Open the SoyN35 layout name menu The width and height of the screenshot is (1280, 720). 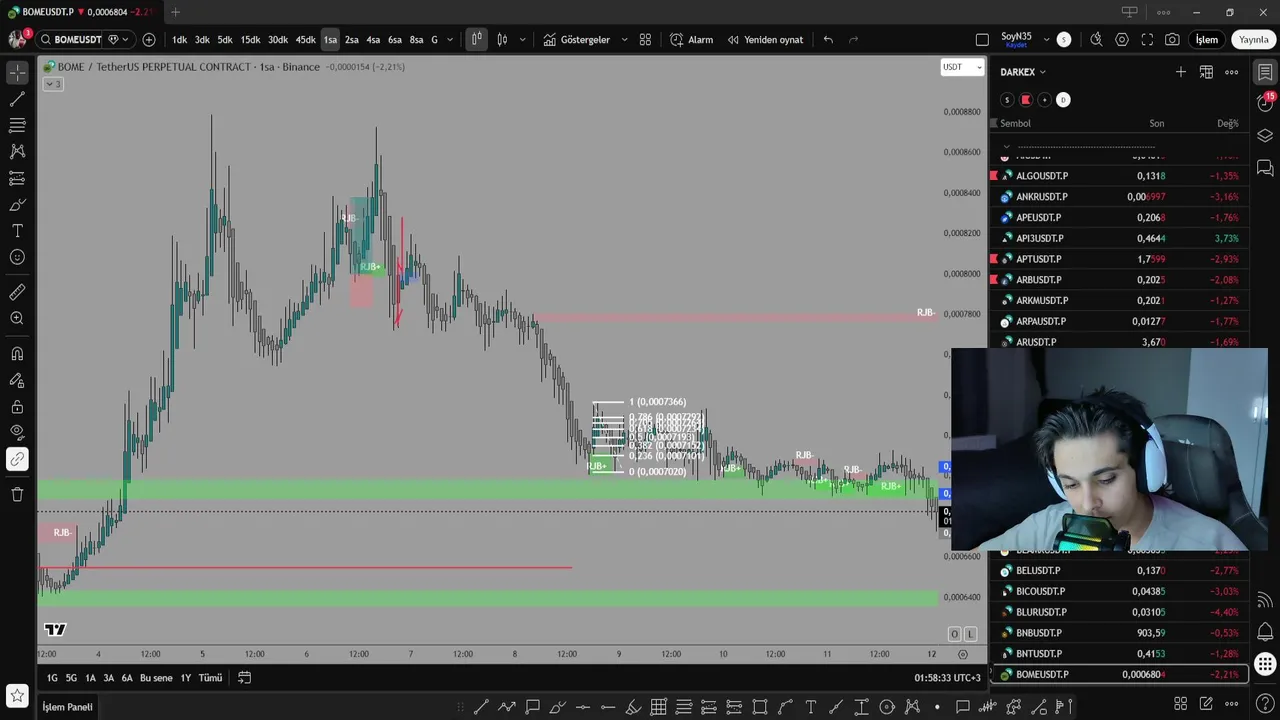[x=1016, y=40]
